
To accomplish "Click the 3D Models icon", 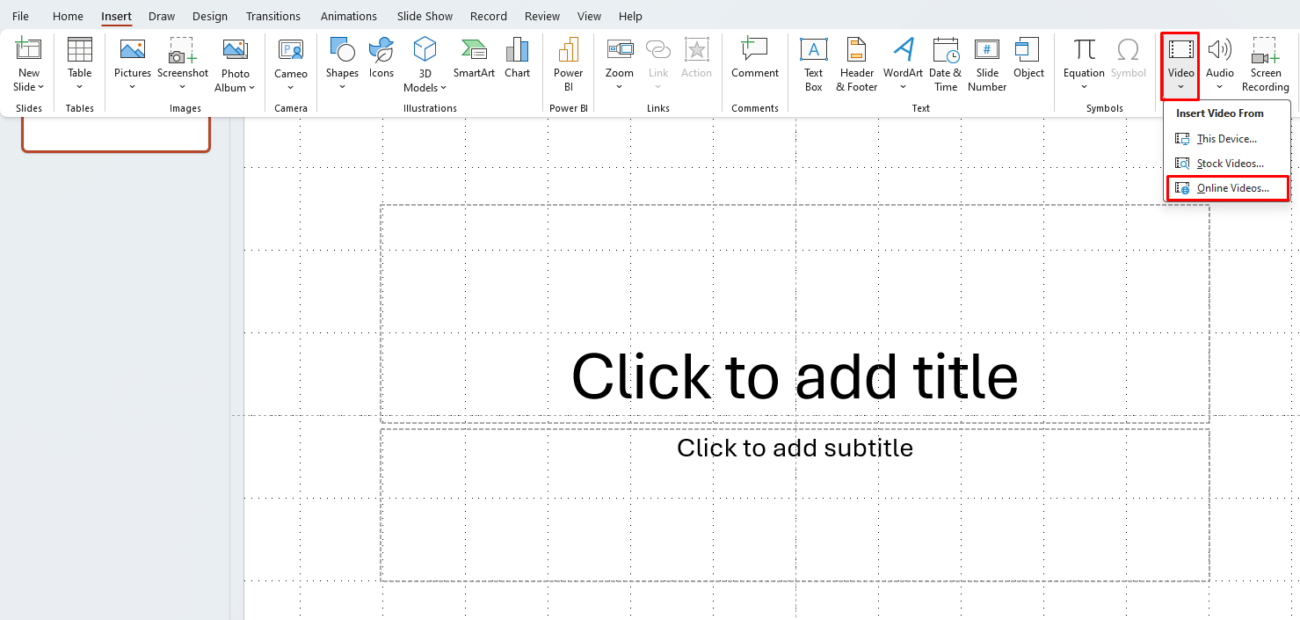I will [x=425, y=49].
